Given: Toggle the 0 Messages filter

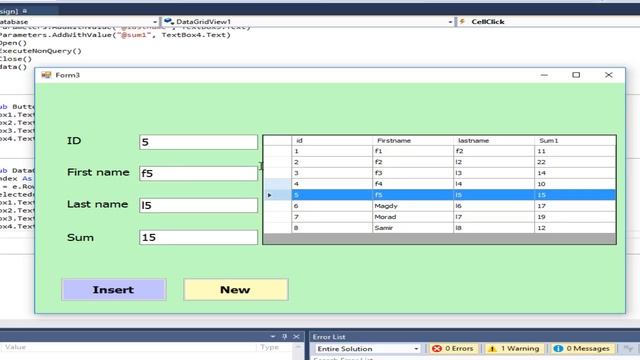Looking at the screenshot, I should point(582,349).
